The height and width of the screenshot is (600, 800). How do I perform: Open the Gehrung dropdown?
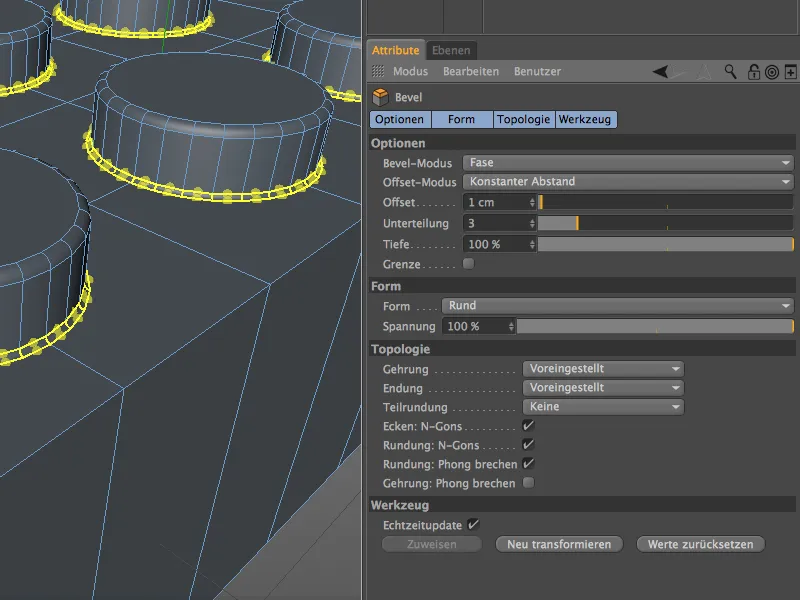[x=603, y=369]
